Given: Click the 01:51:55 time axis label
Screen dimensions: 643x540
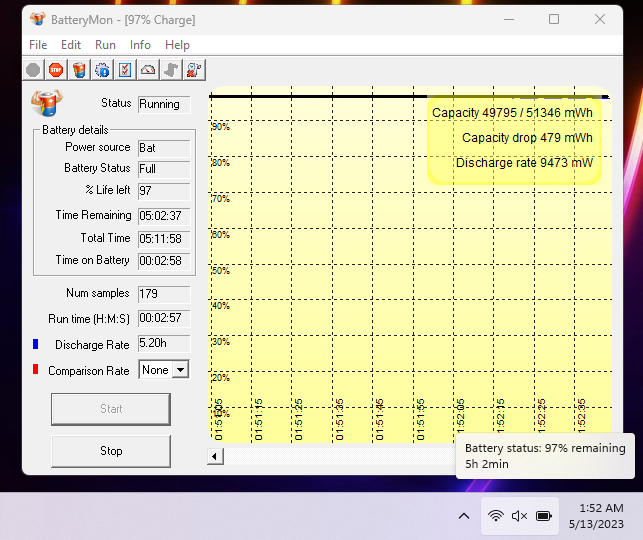Looking at the screenshot, I should 420,419.
